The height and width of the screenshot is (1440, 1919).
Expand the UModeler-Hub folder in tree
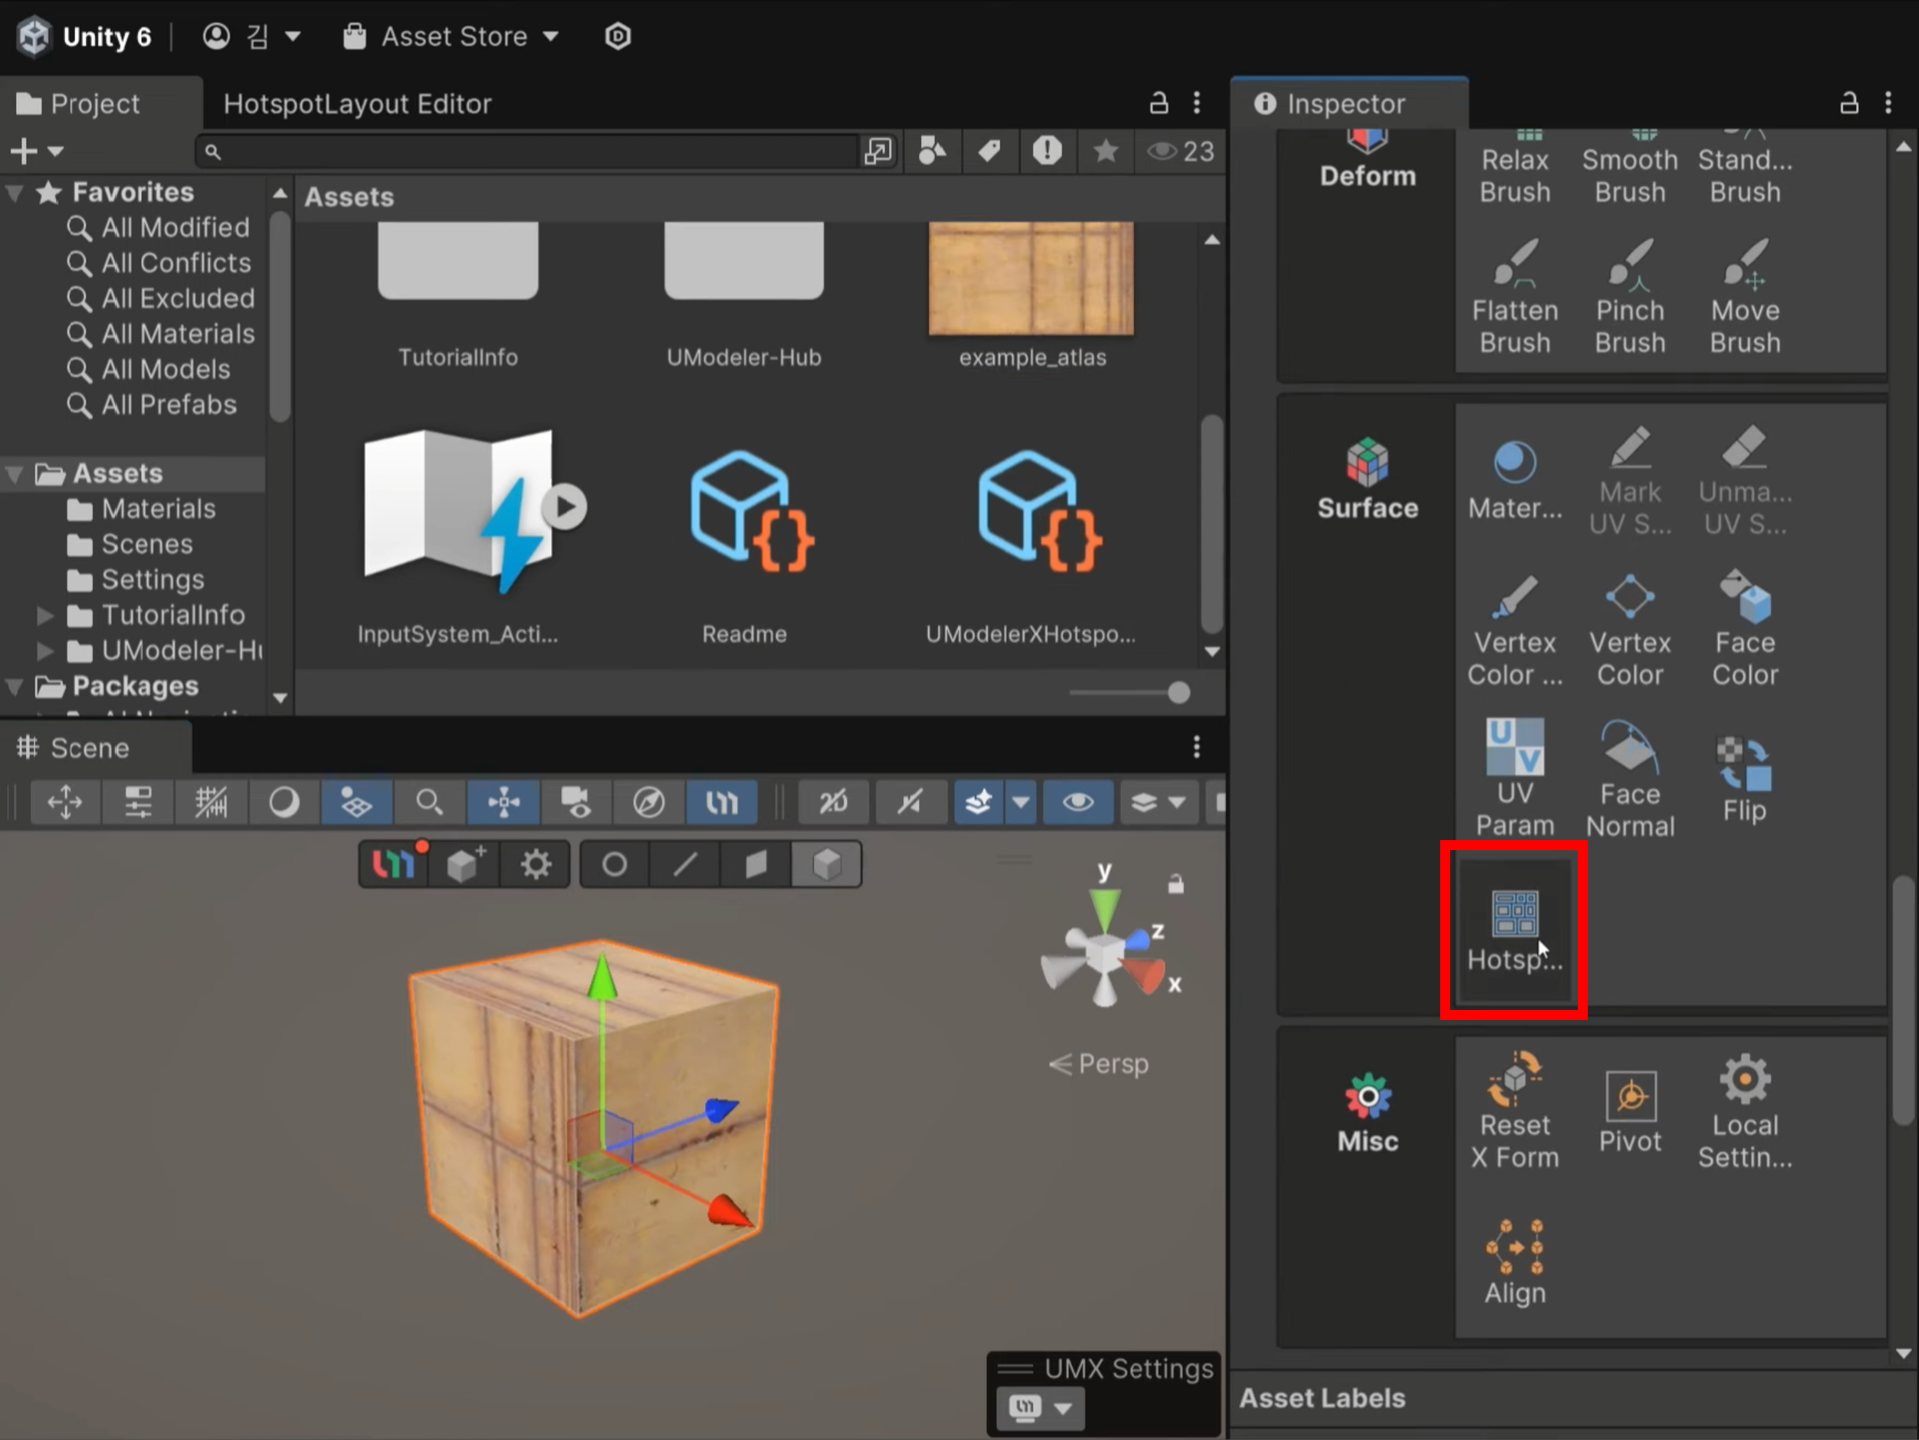(x=45, y=651)
